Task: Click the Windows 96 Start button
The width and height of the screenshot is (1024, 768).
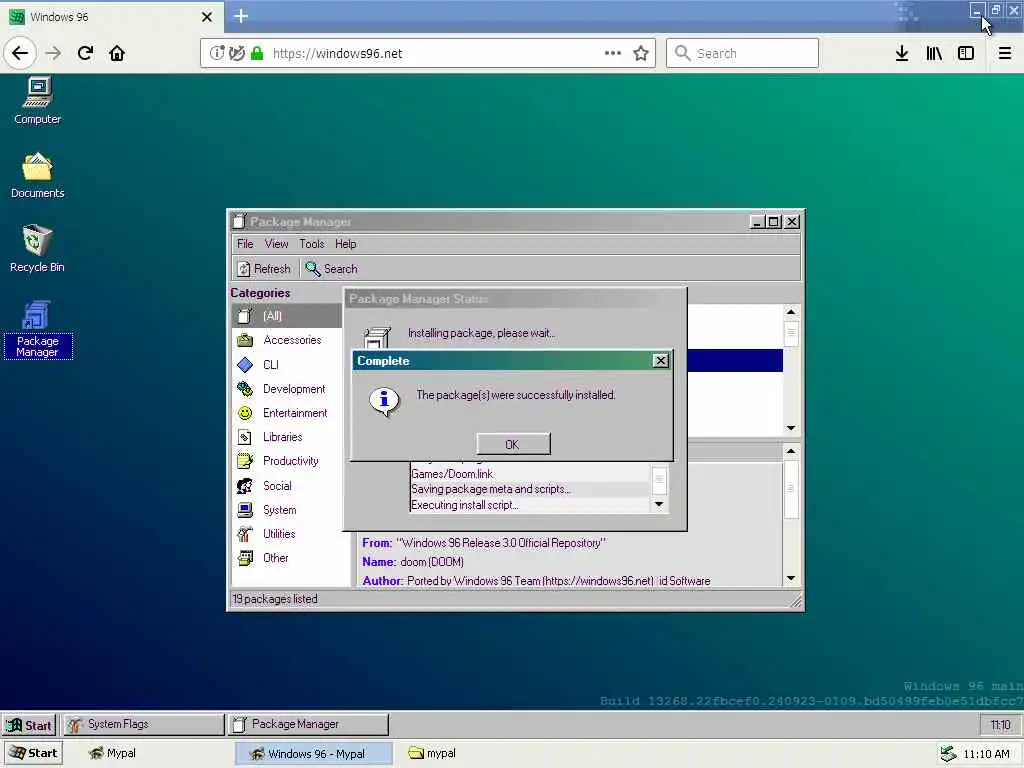Action: tap(29, 725)
